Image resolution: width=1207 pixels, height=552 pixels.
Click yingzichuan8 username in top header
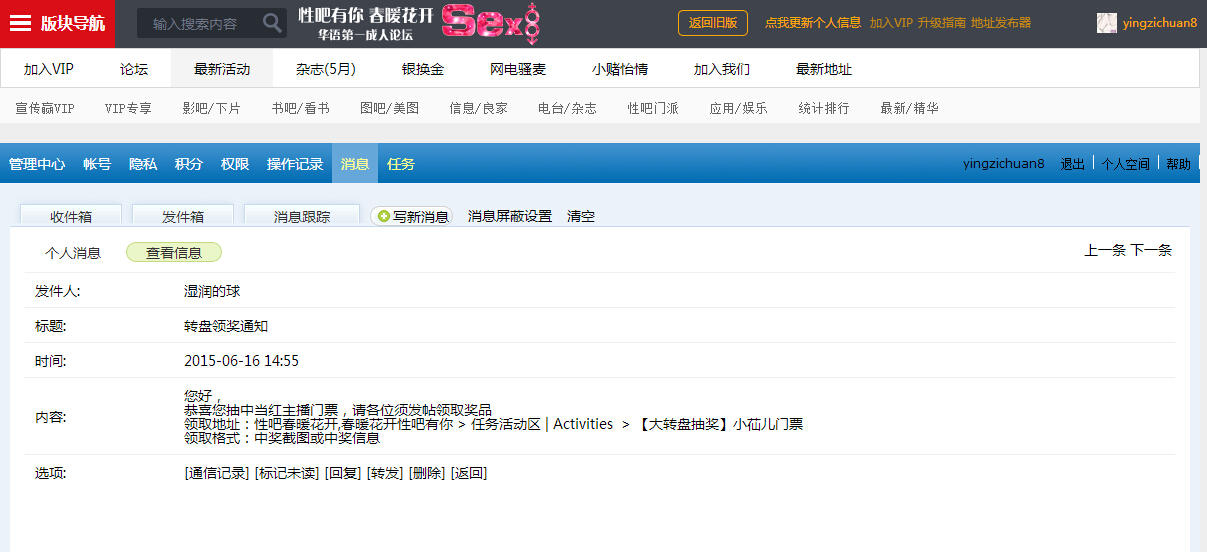coord(1160,23)
